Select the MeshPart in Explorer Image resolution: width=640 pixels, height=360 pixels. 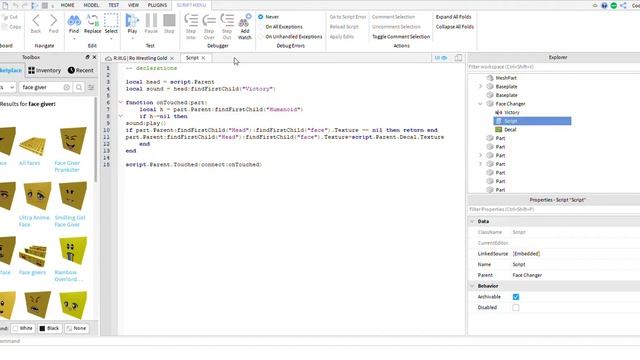point(506,78)
